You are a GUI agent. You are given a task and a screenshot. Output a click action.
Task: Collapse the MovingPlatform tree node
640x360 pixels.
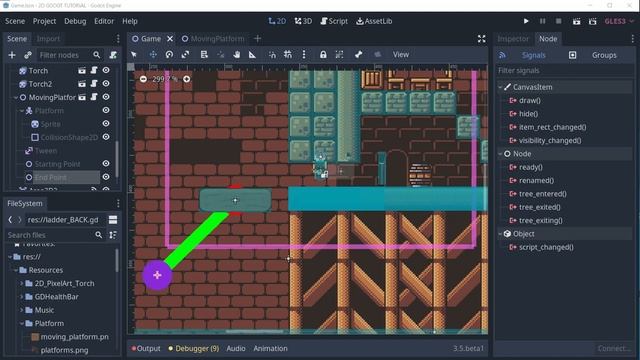pyautogui.click(x=16, y=97)
